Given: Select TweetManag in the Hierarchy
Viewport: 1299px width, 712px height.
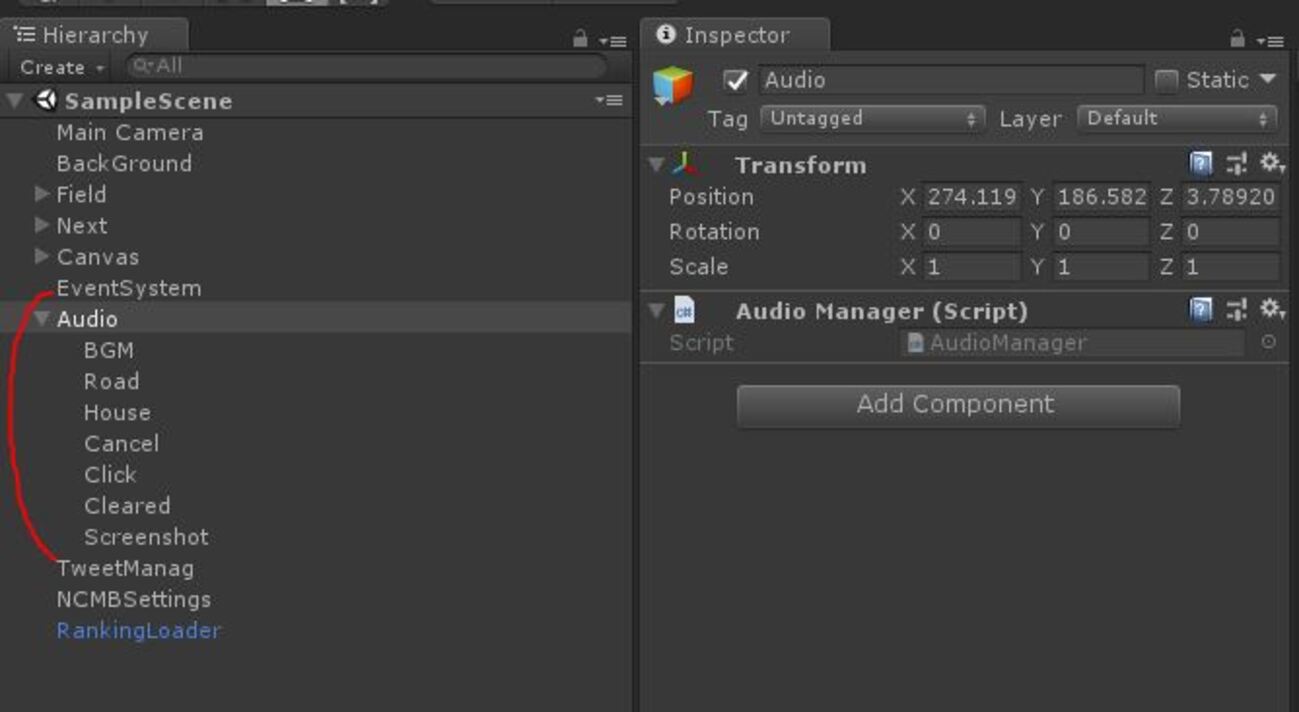Looking at the screenshot, I should (x=125, y=568).
